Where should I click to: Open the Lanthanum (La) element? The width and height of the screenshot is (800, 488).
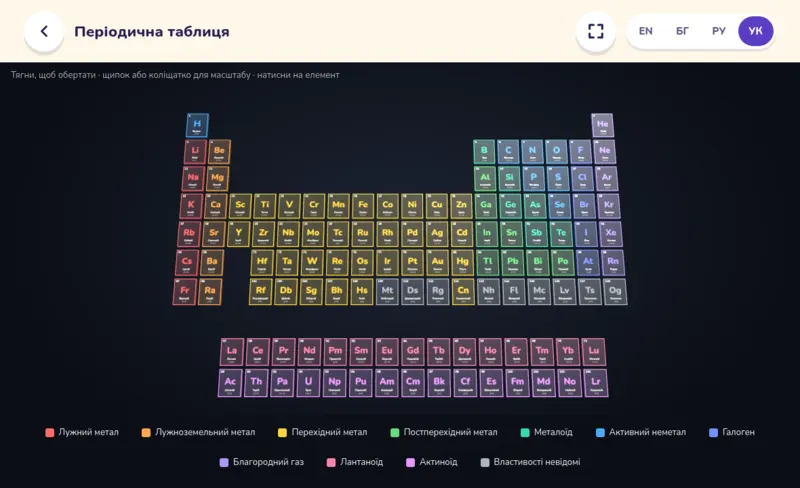232,352
